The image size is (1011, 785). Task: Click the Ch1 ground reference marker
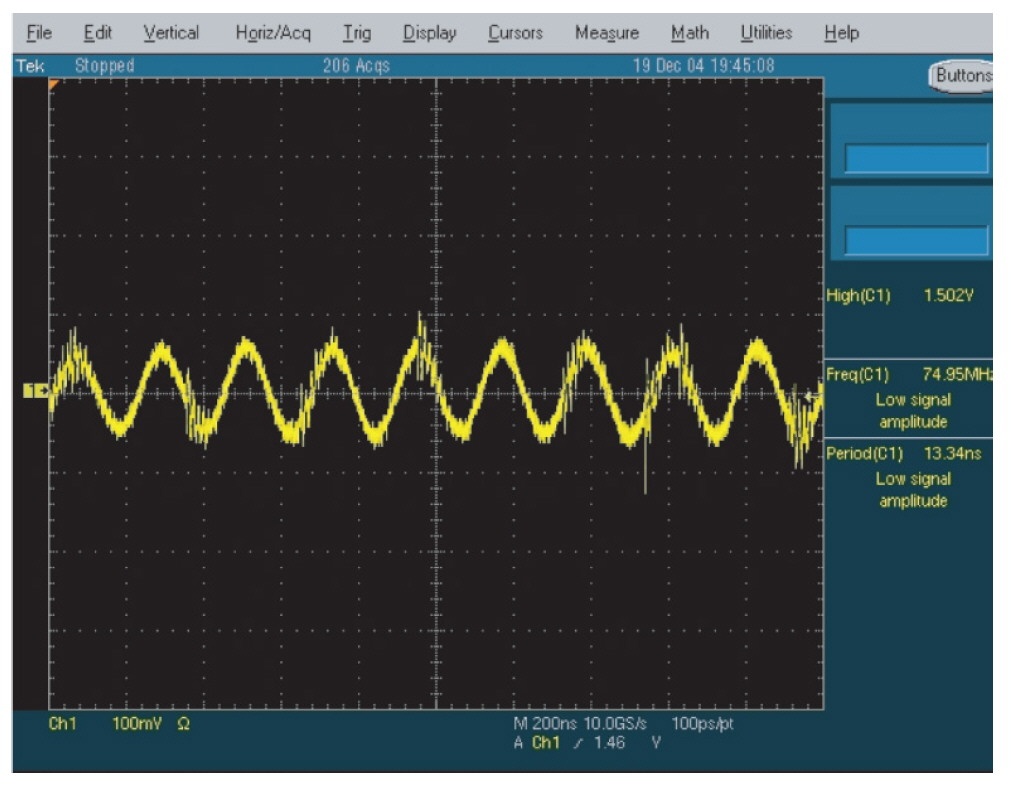34,392
